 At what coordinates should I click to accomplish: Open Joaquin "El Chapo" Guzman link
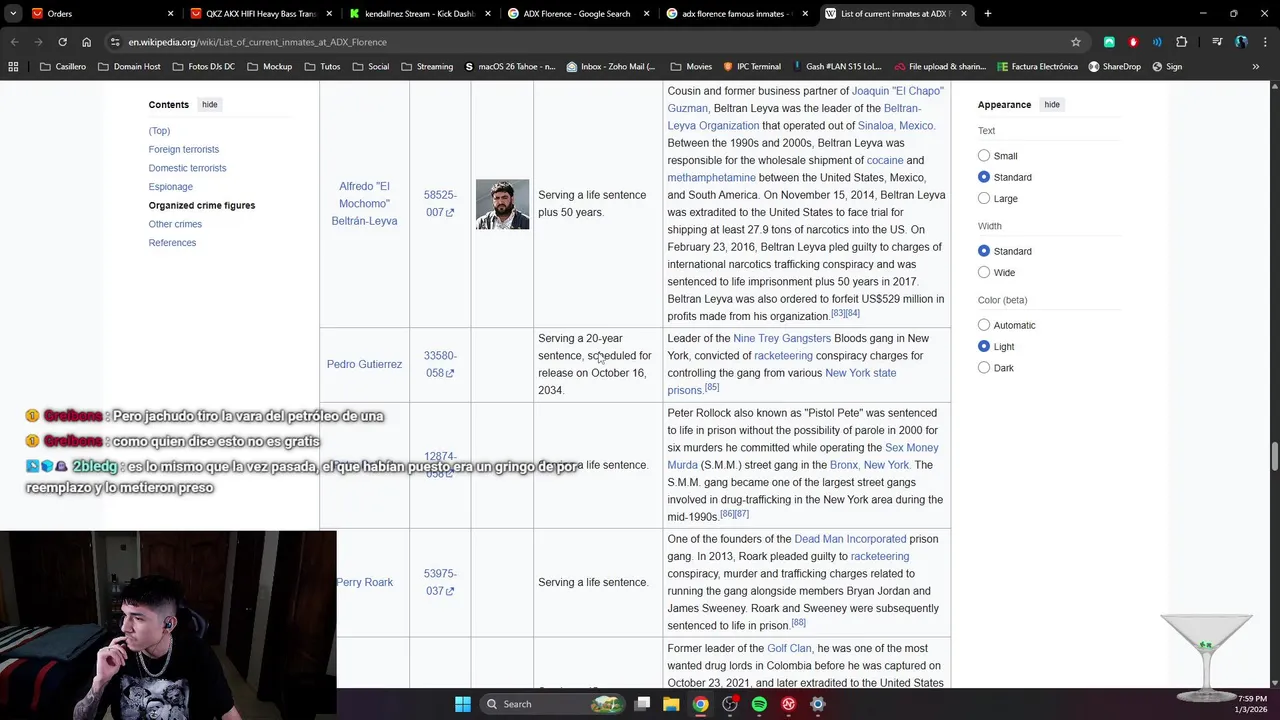pos(806,99)
